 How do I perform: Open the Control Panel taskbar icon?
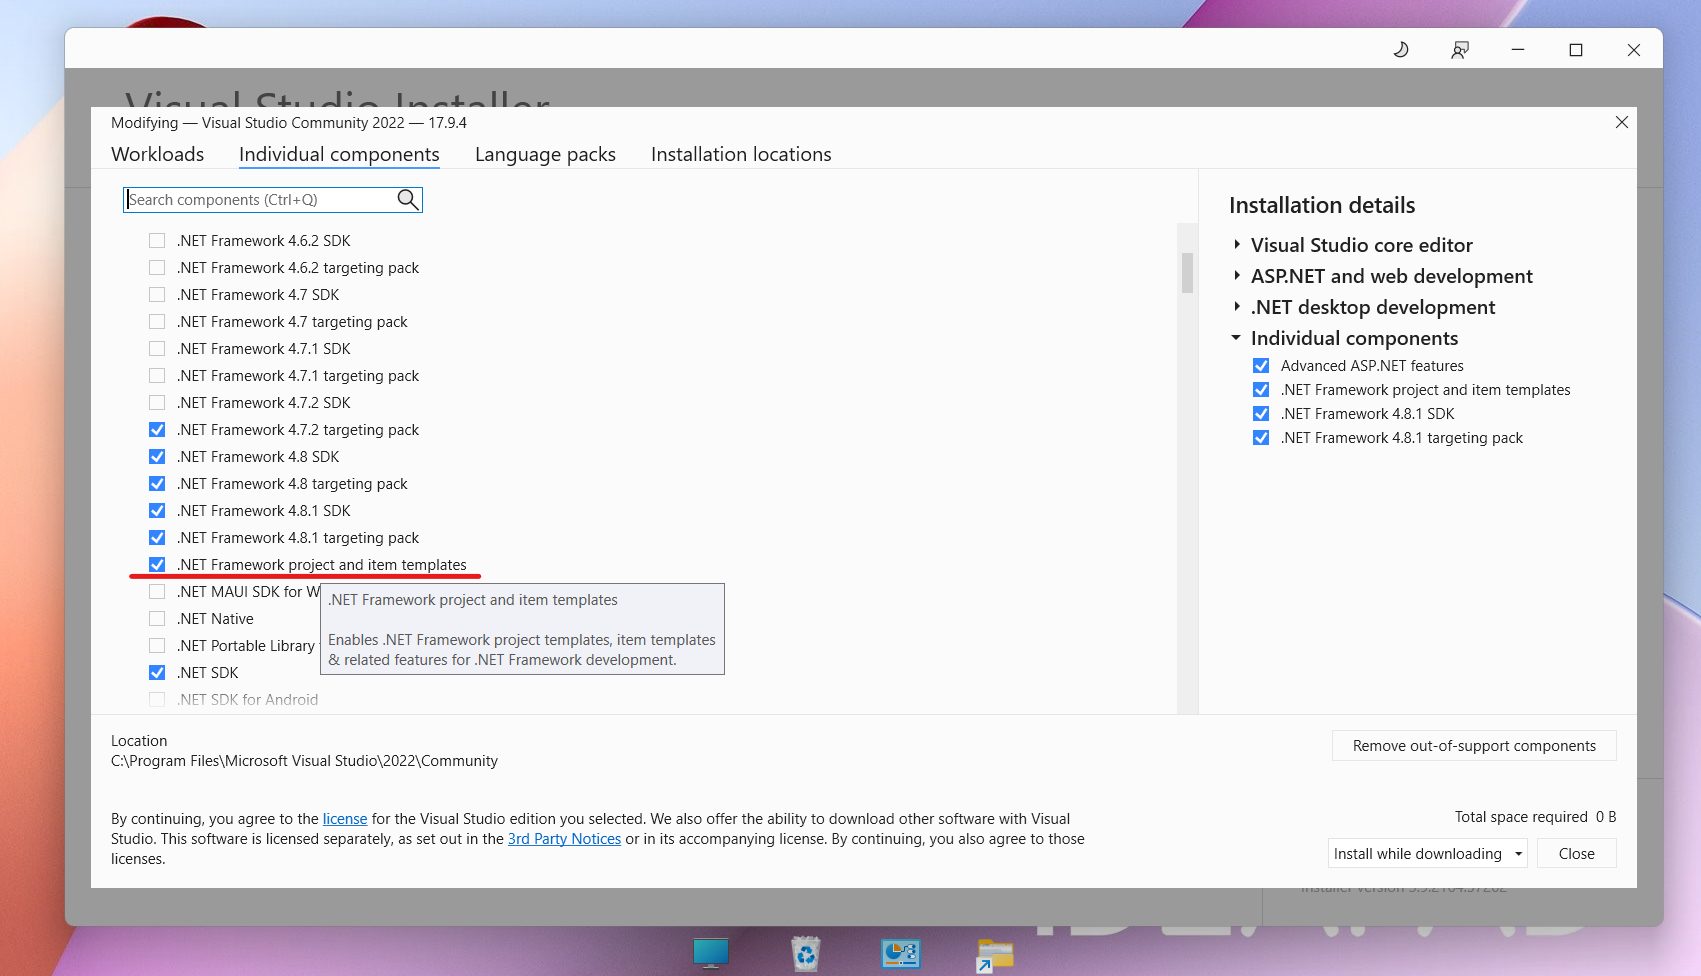901,953
